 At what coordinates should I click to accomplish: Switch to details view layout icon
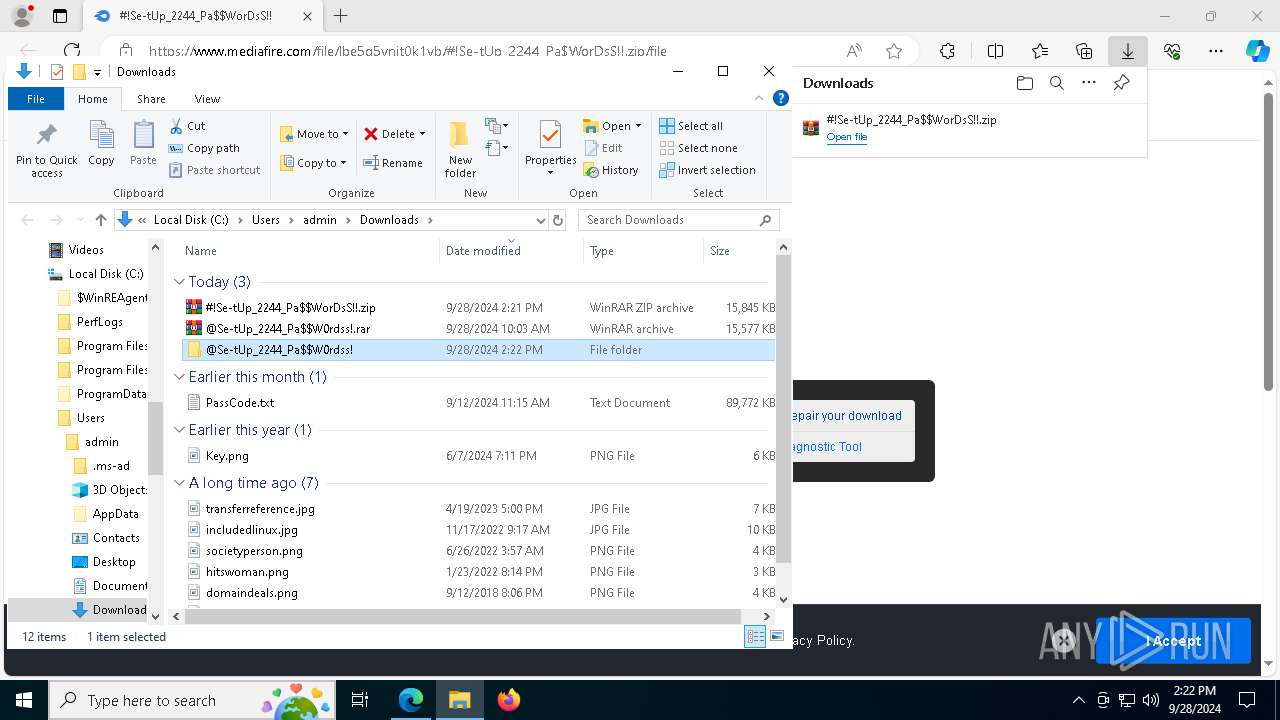755,637
